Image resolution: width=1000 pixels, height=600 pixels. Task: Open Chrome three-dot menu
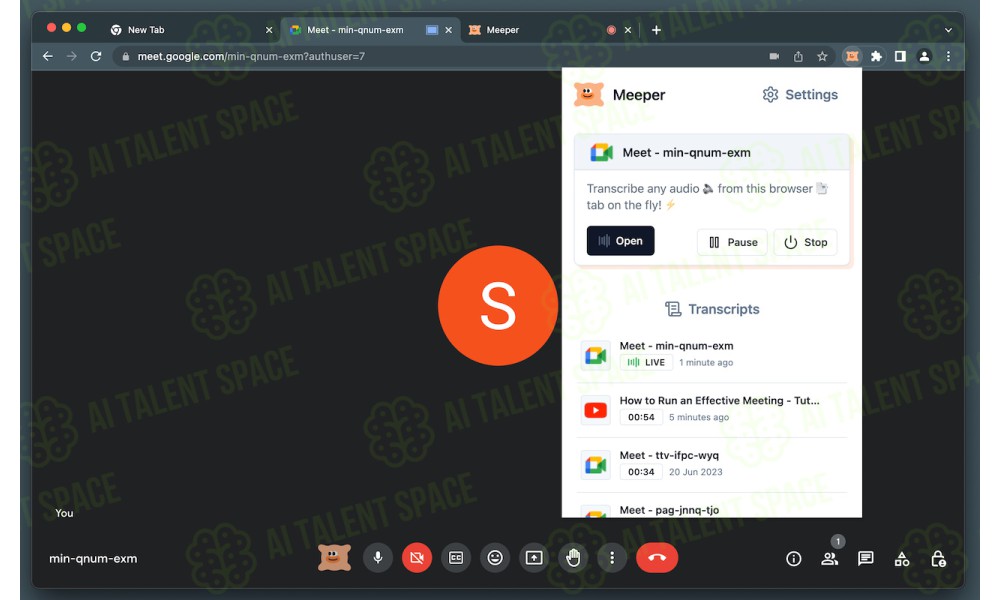point(948,56)
